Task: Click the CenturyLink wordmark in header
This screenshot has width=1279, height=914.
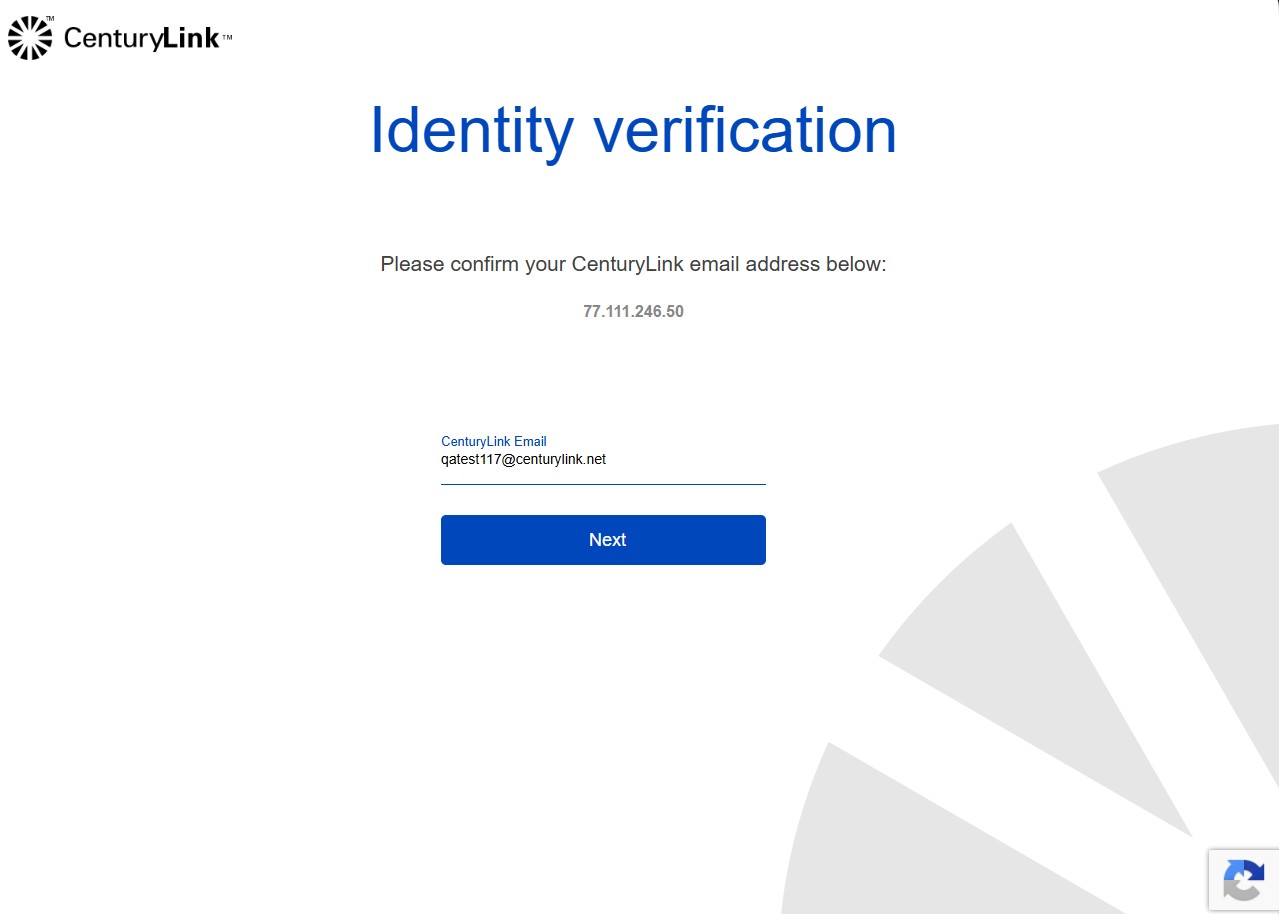Action: [141, 38]
